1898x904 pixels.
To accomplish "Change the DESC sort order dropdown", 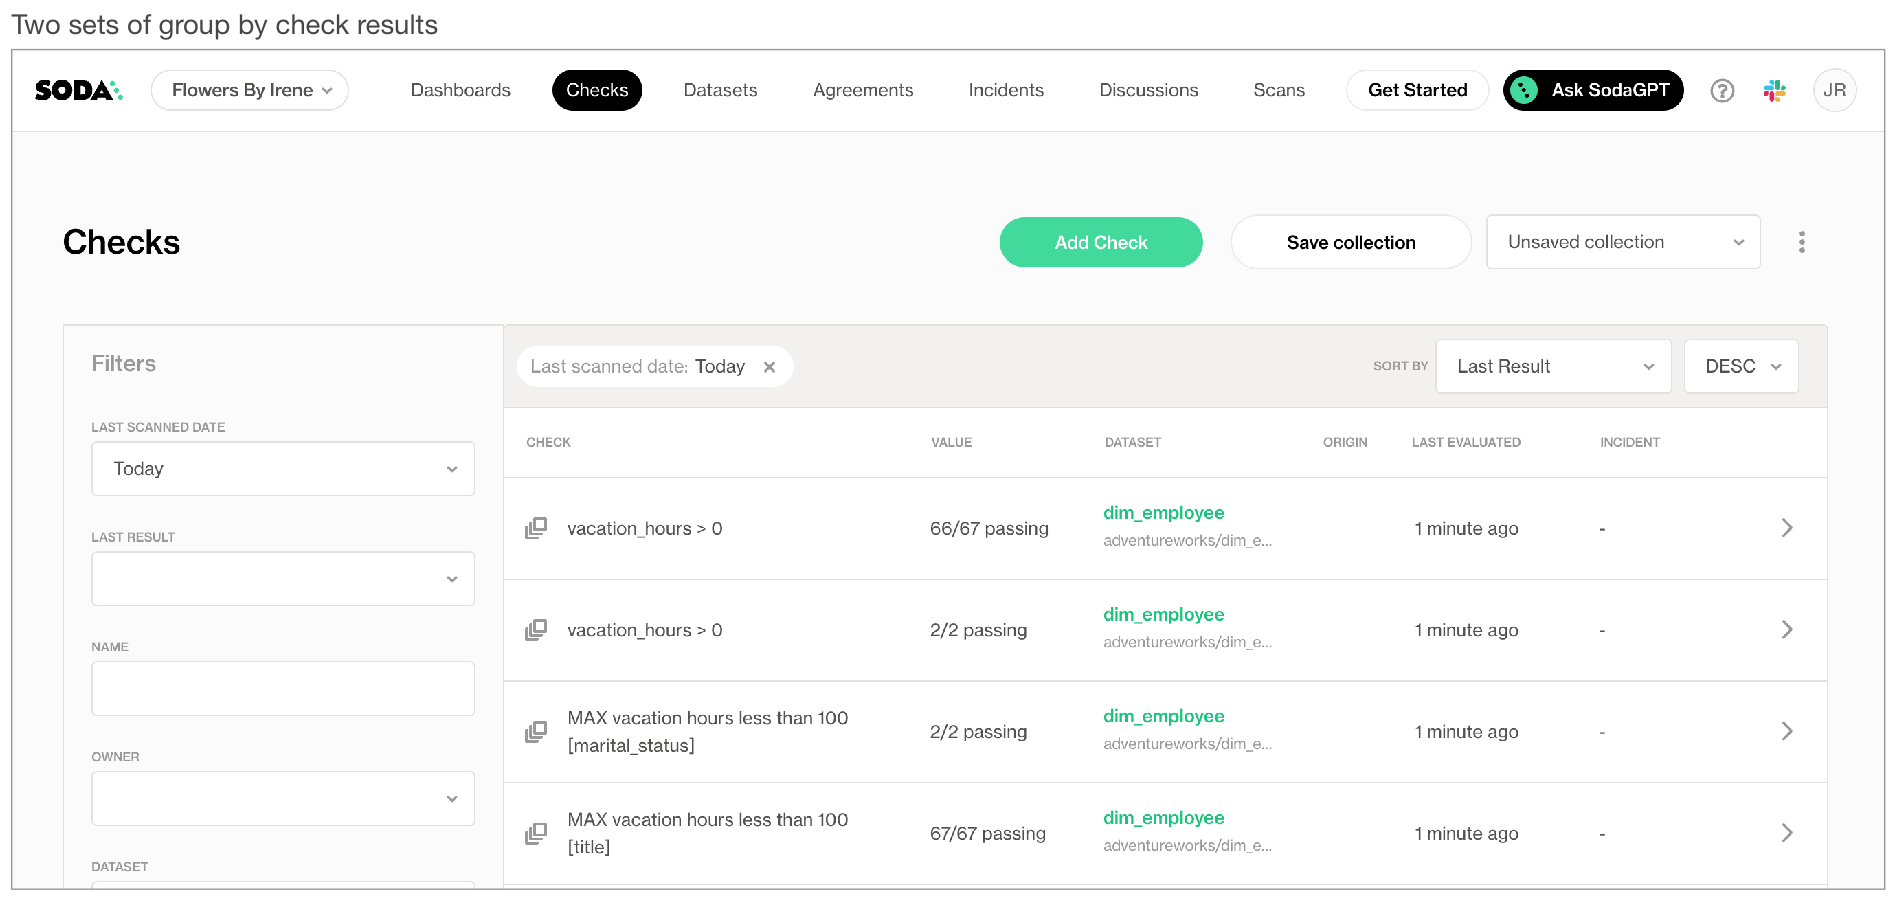I will tap(1740, 366).
